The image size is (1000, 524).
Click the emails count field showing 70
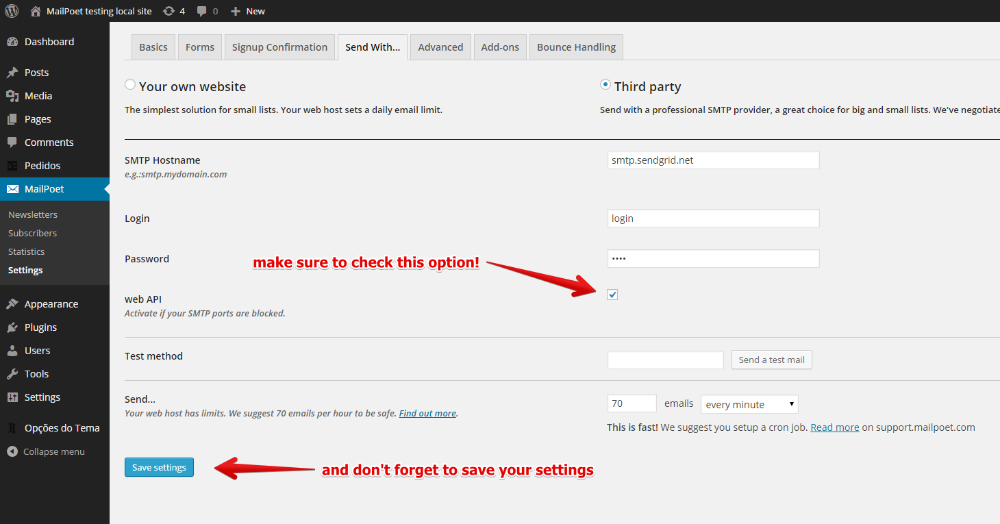pyautogui.click(x=631, y=404)
